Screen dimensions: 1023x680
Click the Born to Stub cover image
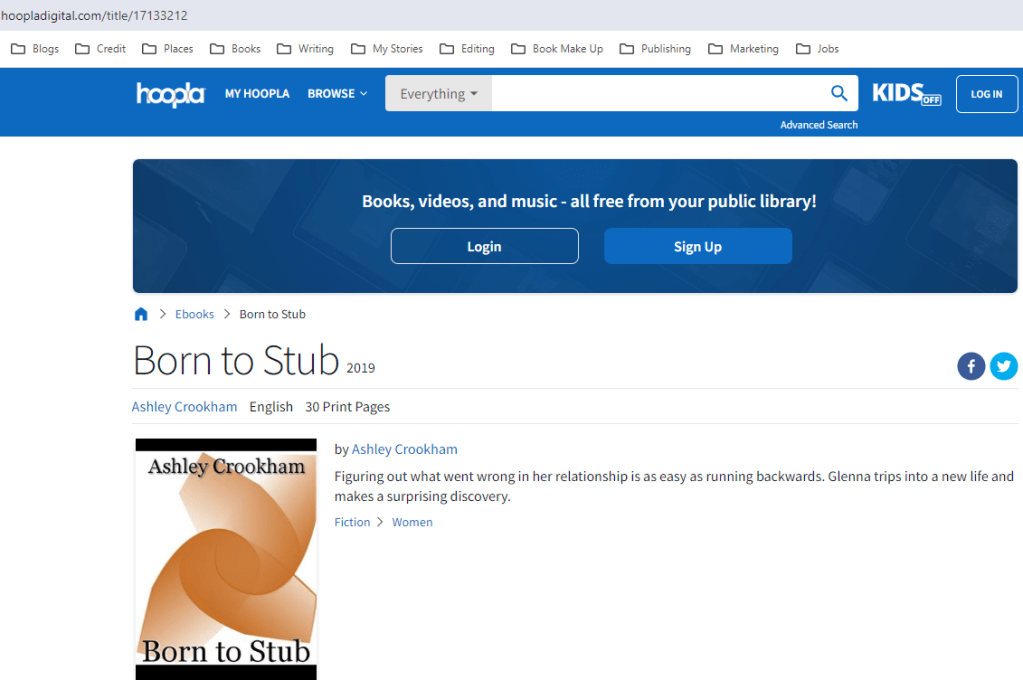[x=225, y=558]
